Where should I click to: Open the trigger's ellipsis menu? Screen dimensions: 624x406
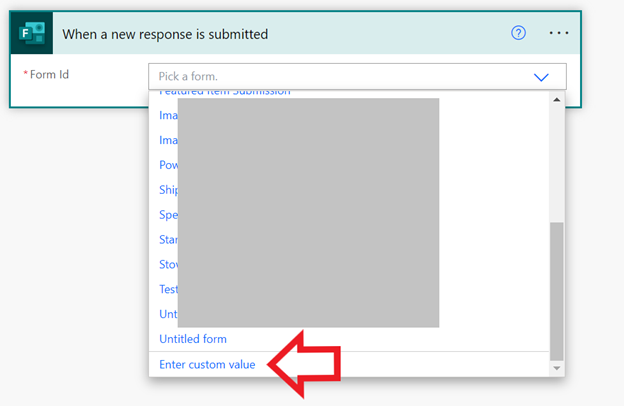coord(559,33)
